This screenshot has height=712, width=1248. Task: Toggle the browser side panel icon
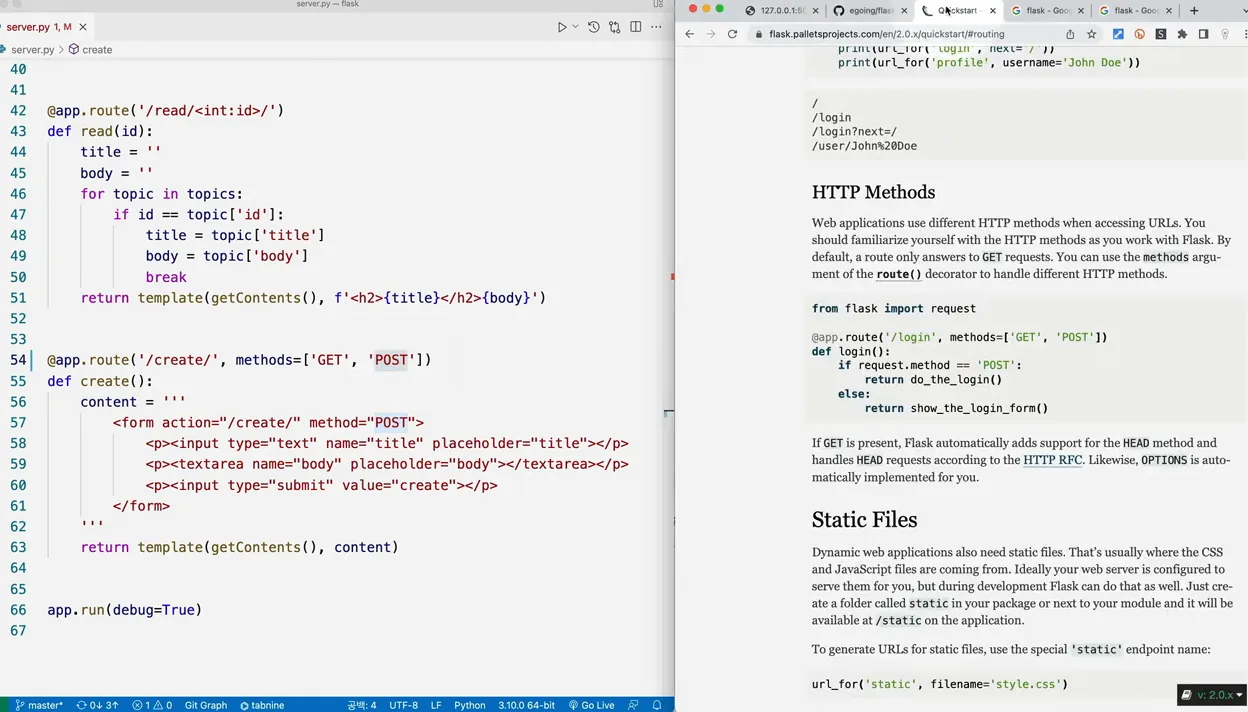point(1204,34)
